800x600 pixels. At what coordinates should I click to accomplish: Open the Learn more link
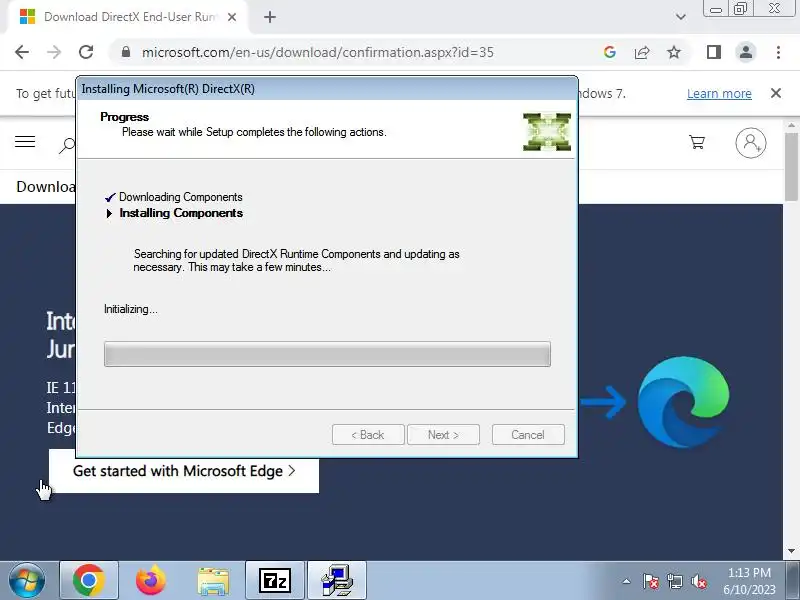(719, 93)
